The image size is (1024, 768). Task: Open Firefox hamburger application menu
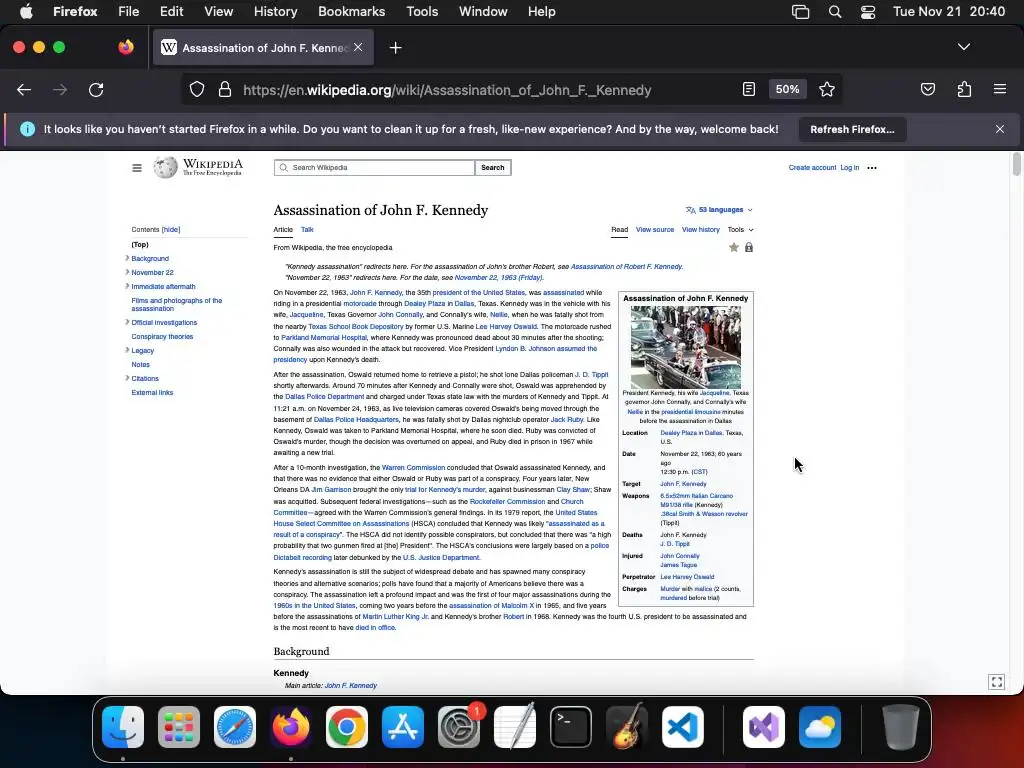click(x=1000, y=89)
